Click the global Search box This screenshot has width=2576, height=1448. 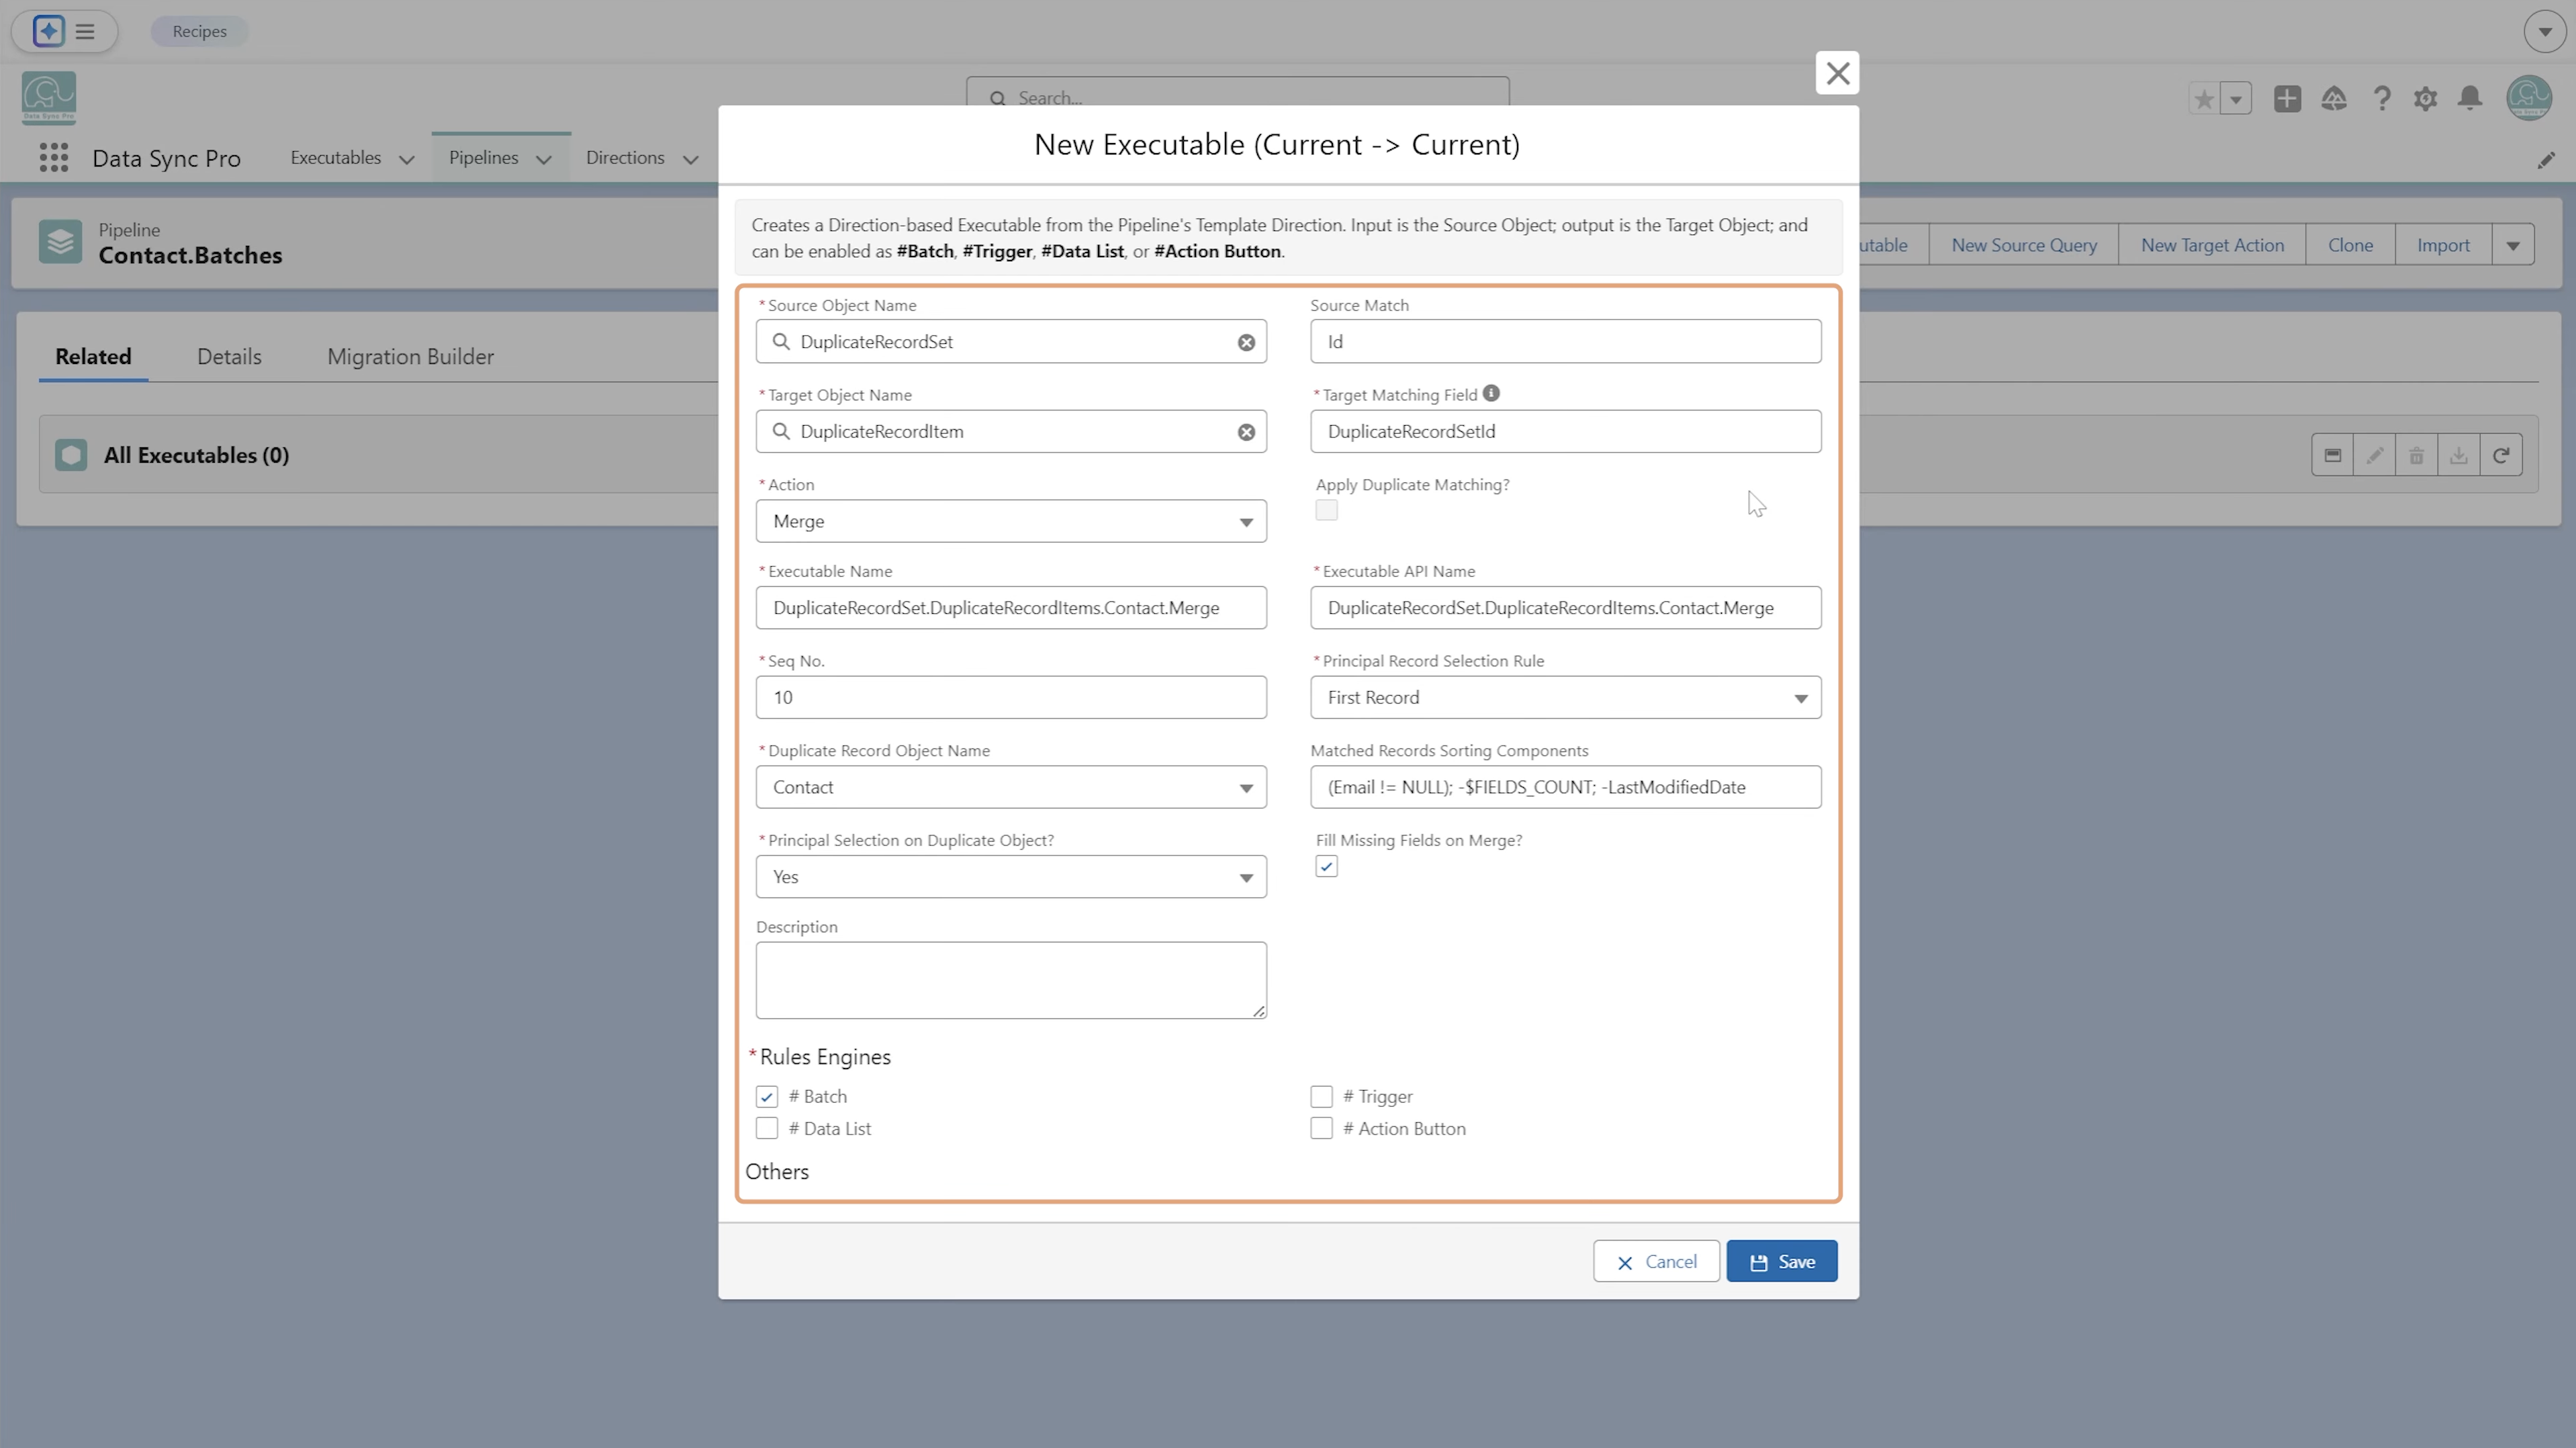pos(1237,92)
